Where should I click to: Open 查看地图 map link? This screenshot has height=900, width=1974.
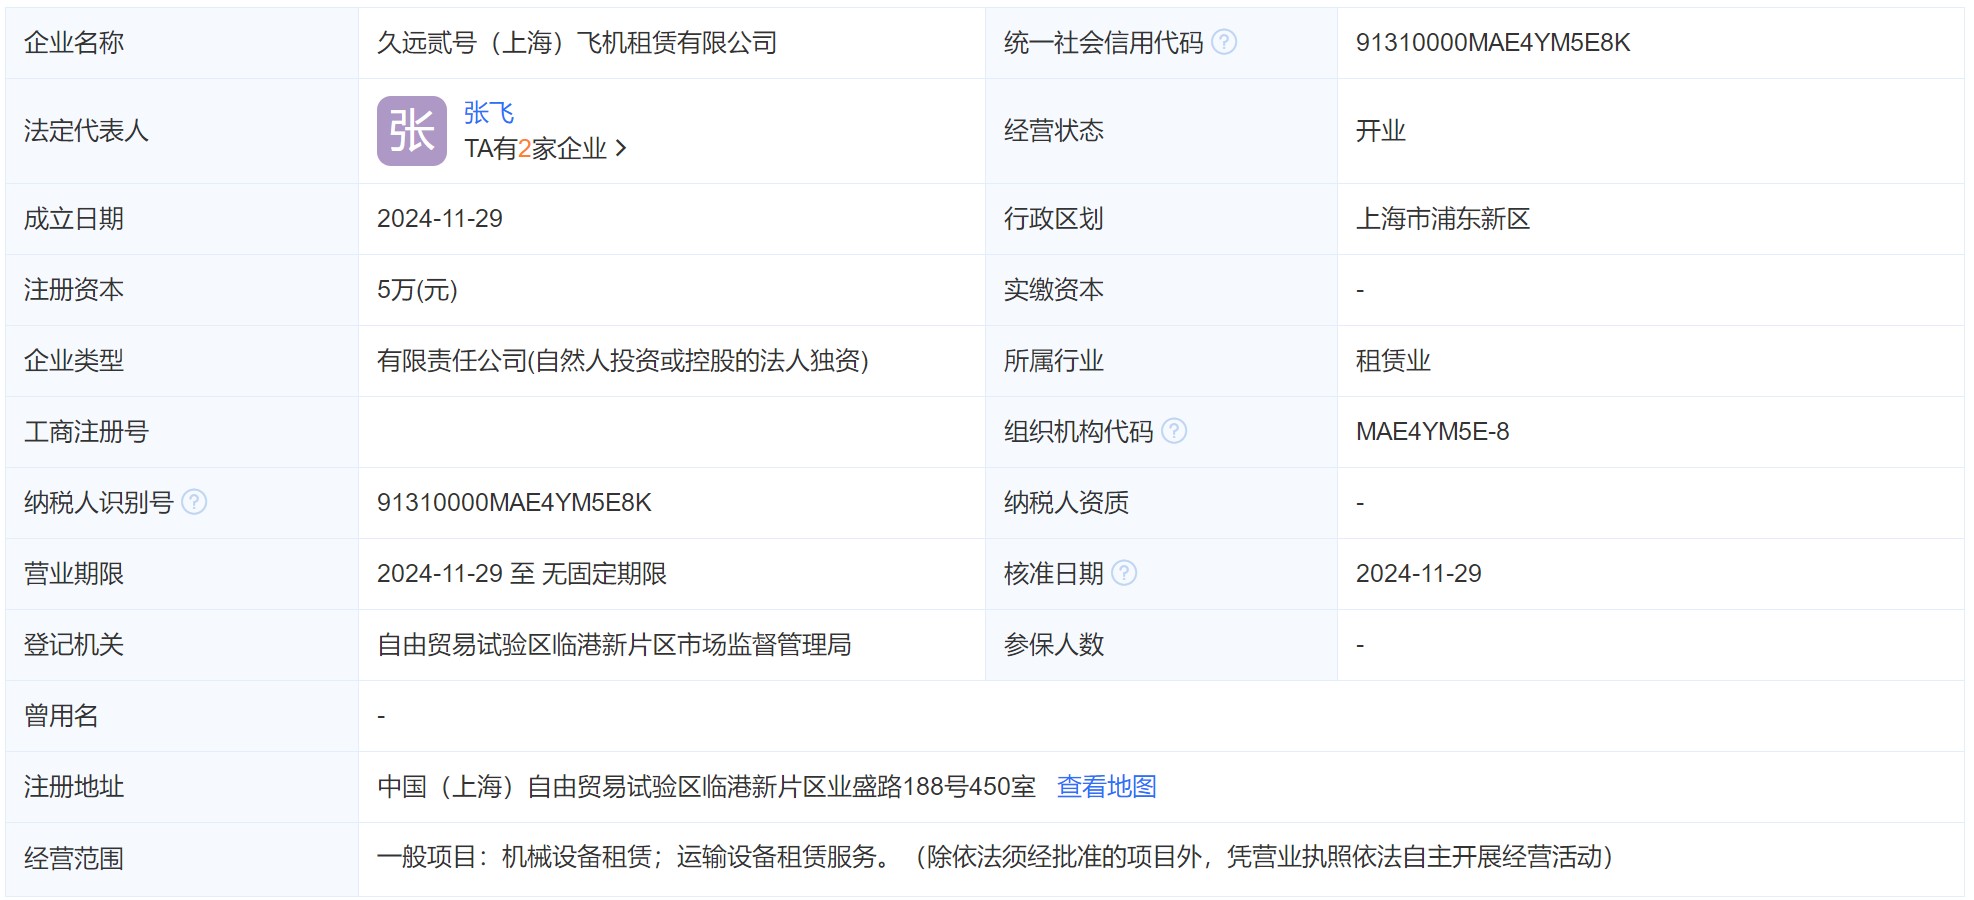click(x=1107, y=787)
